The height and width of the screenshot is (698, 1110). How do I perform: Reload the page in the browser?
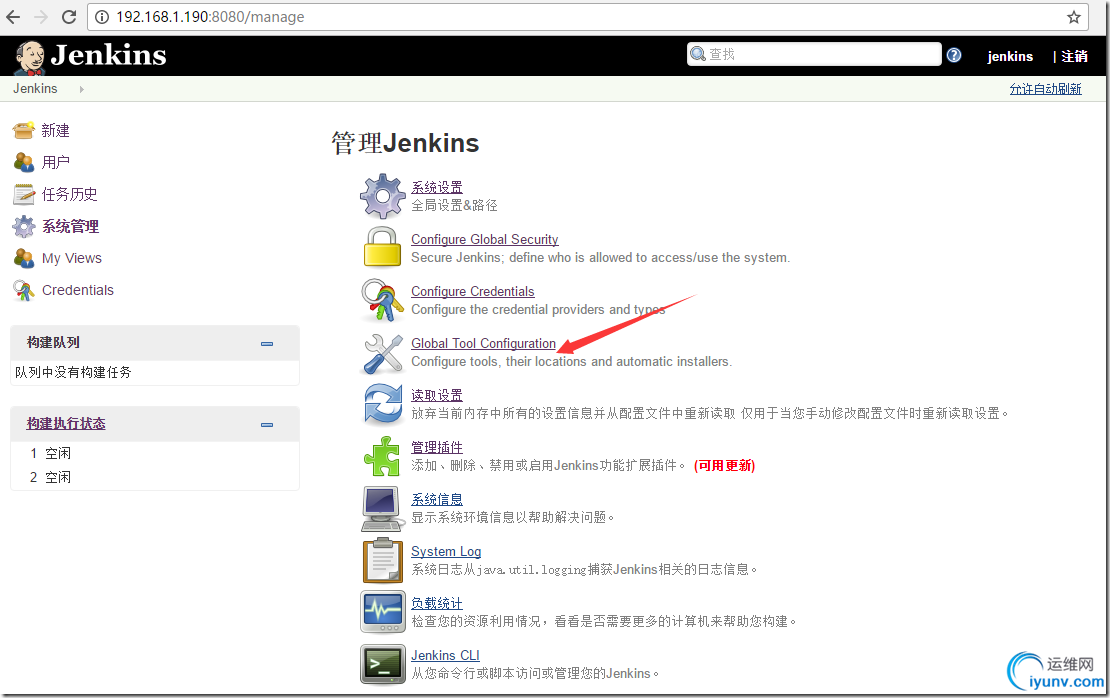coord(69,16)
